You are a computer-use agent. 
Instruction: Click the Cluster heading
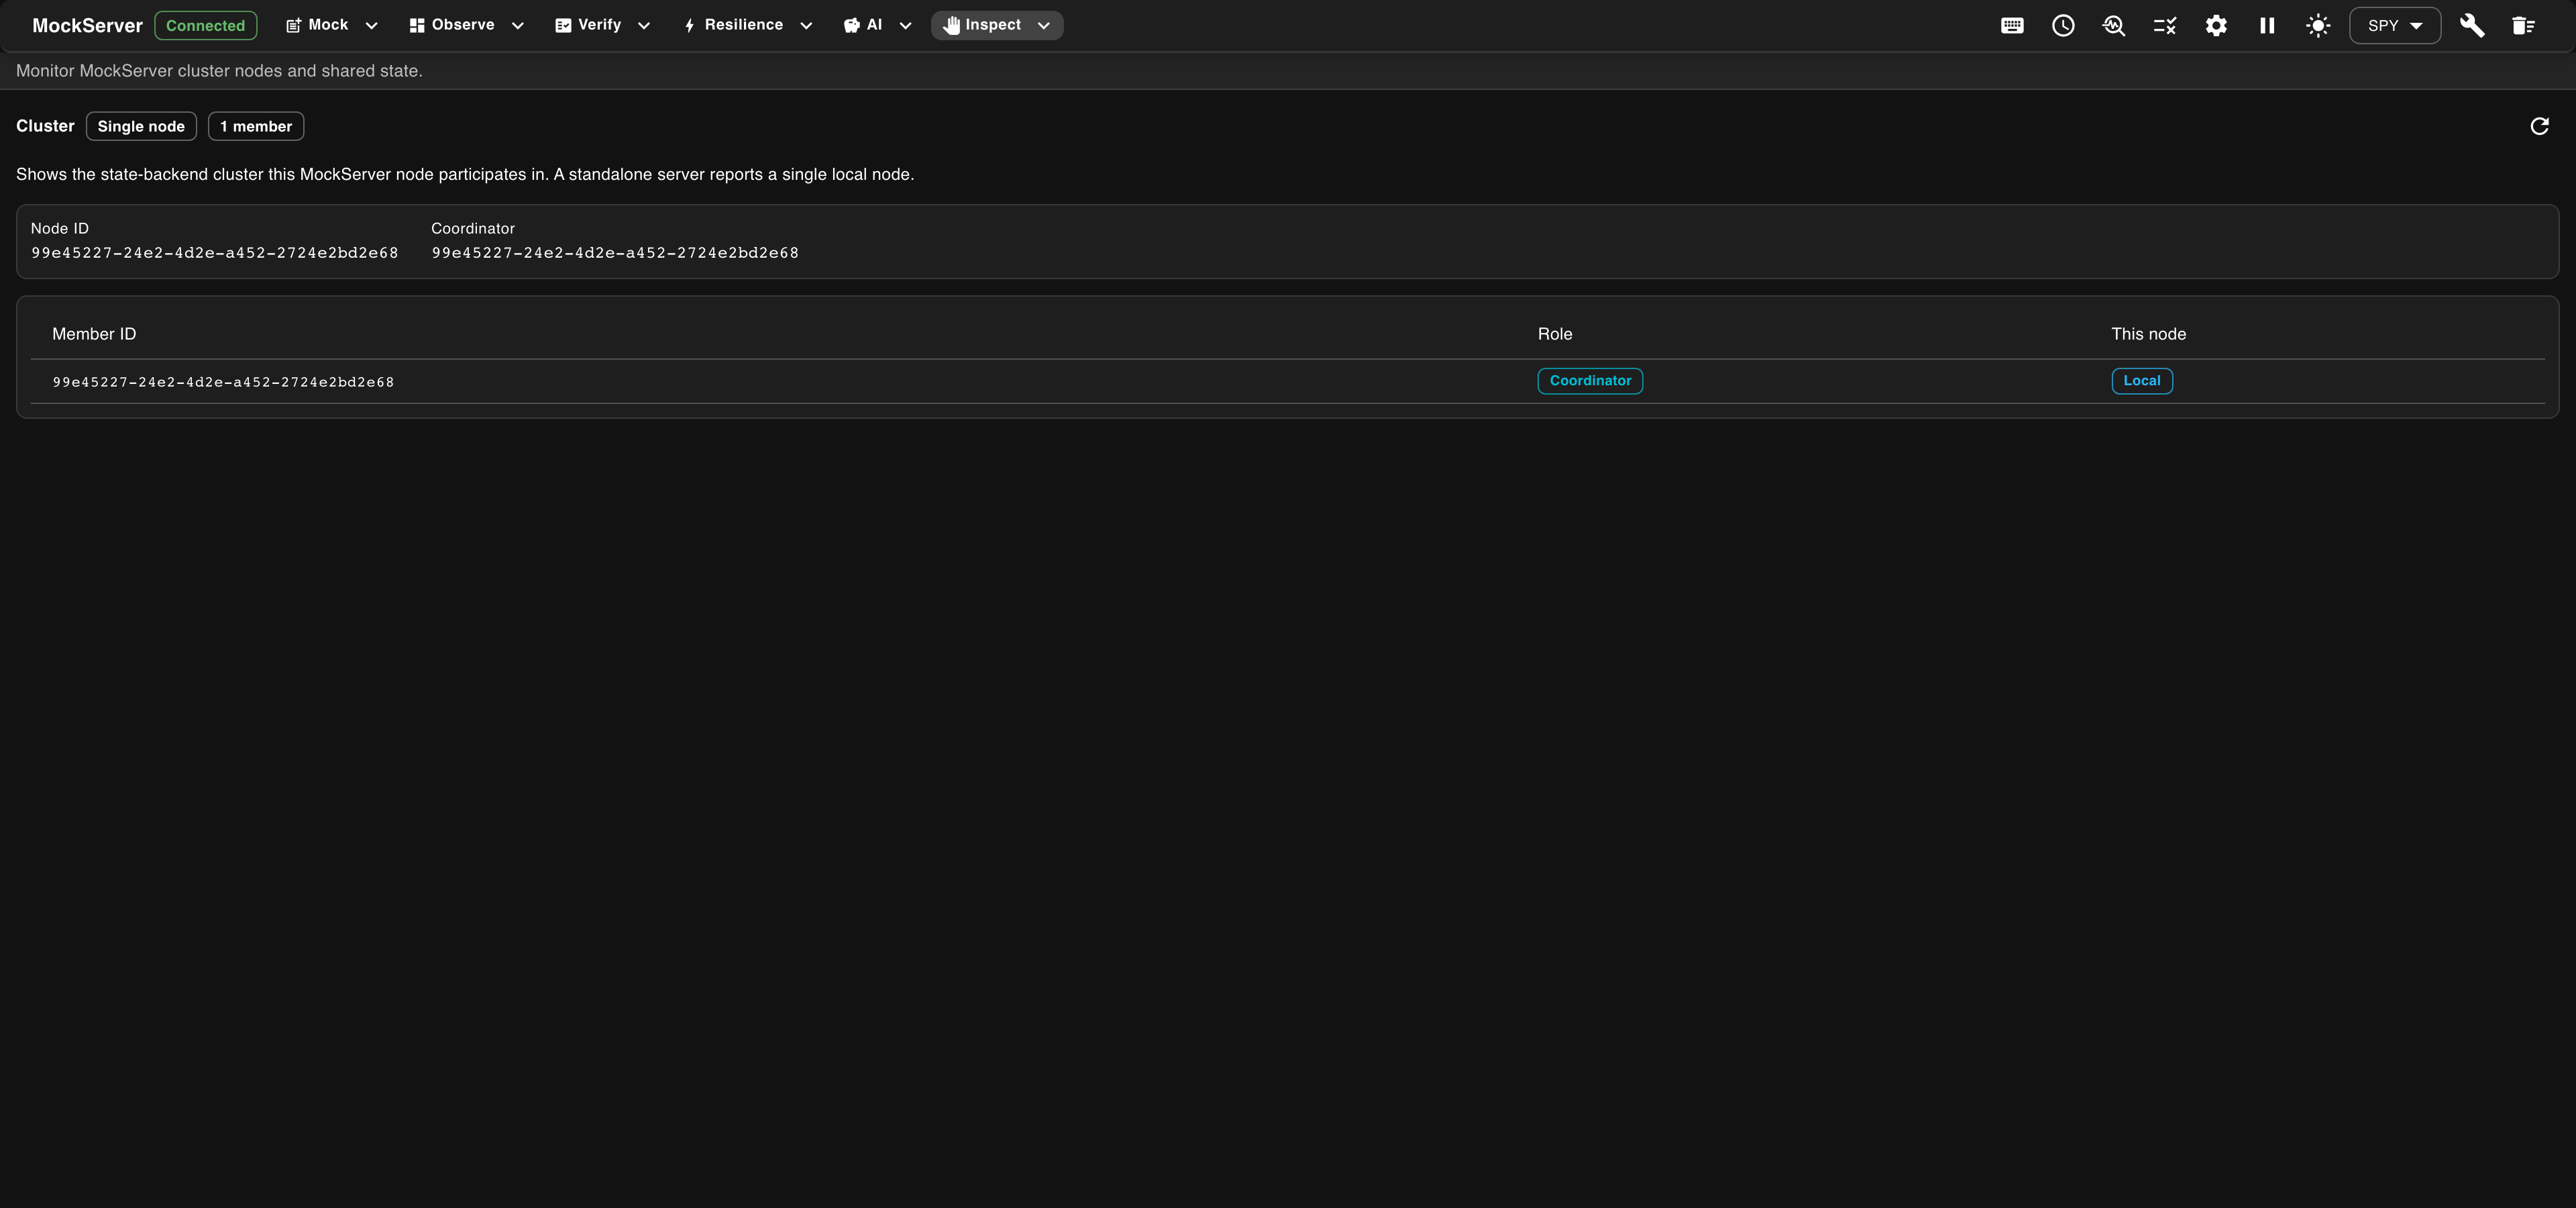click(x=45, y=126)
